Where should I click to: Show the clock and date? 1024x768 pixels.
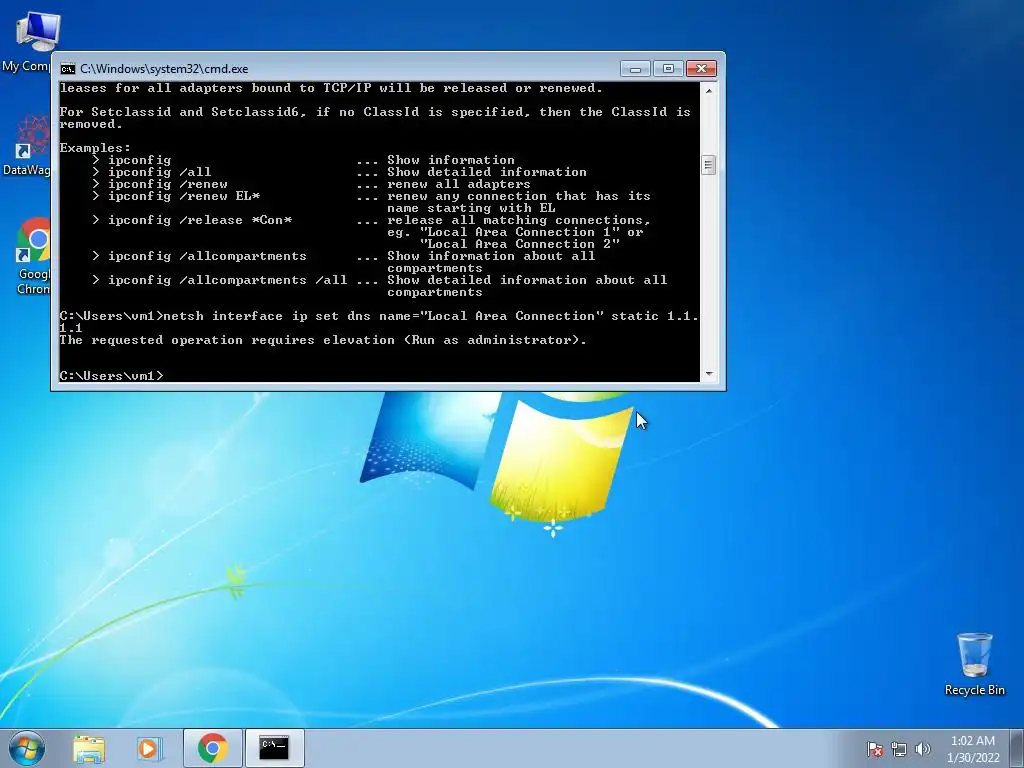973,749
